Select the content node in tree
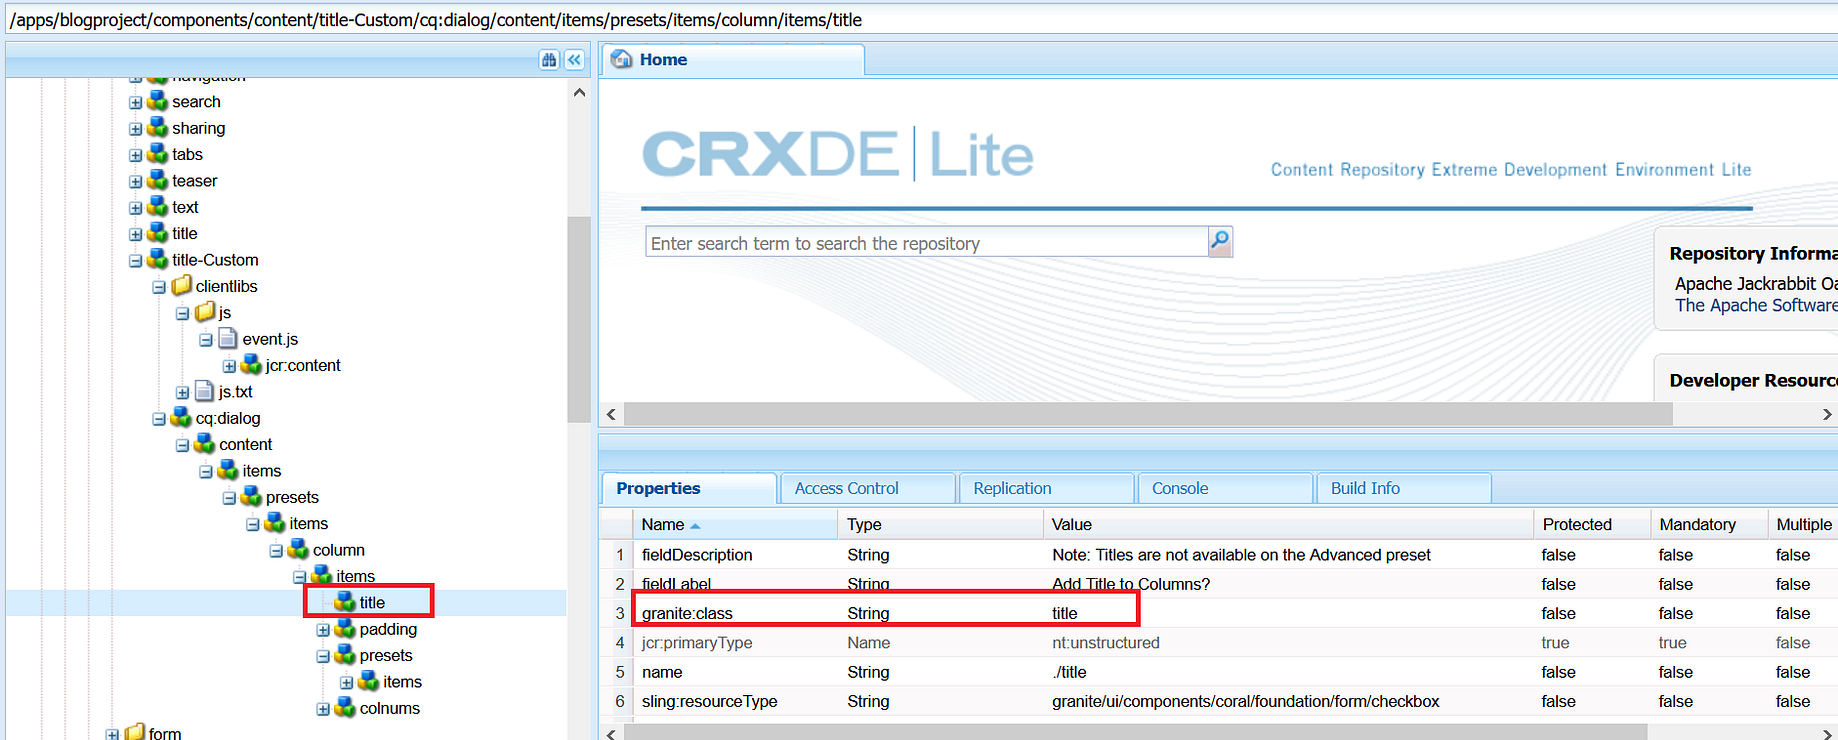The height and width of the screenshot is (740, 1838). coord(245,444)
